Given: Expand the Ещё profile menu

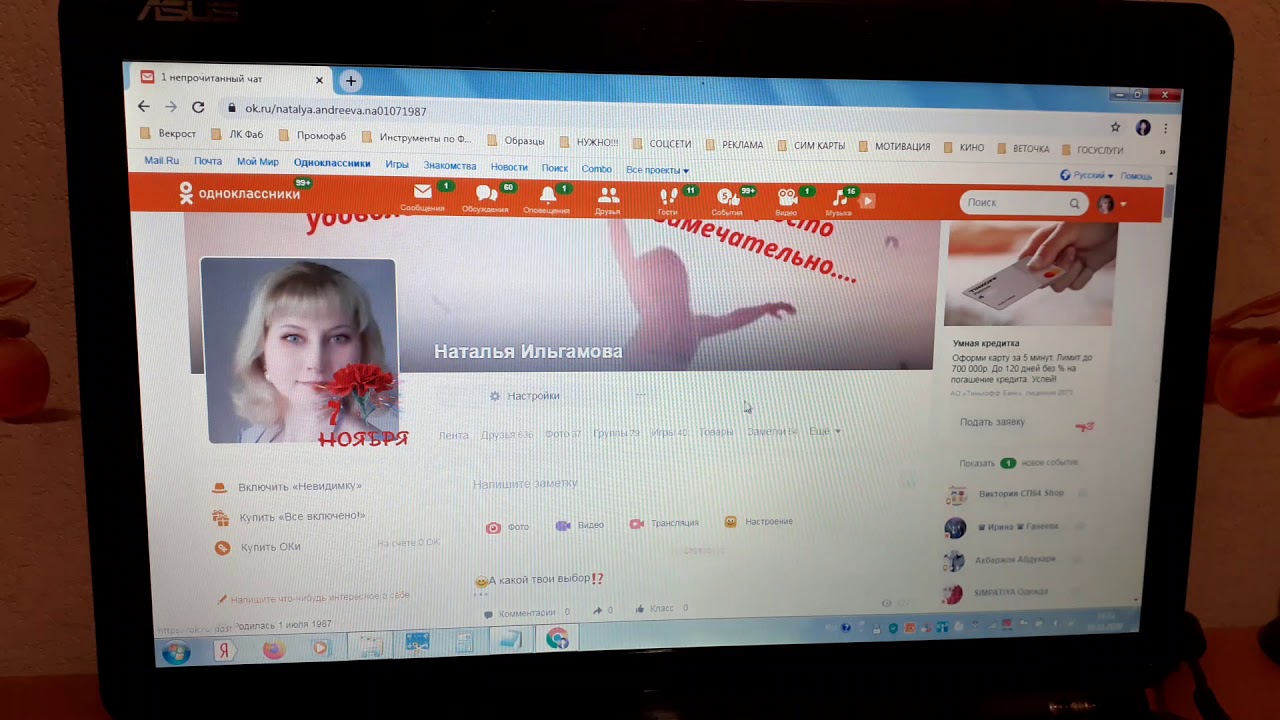Looking at the screenshot, I should (x=825, y=431).
